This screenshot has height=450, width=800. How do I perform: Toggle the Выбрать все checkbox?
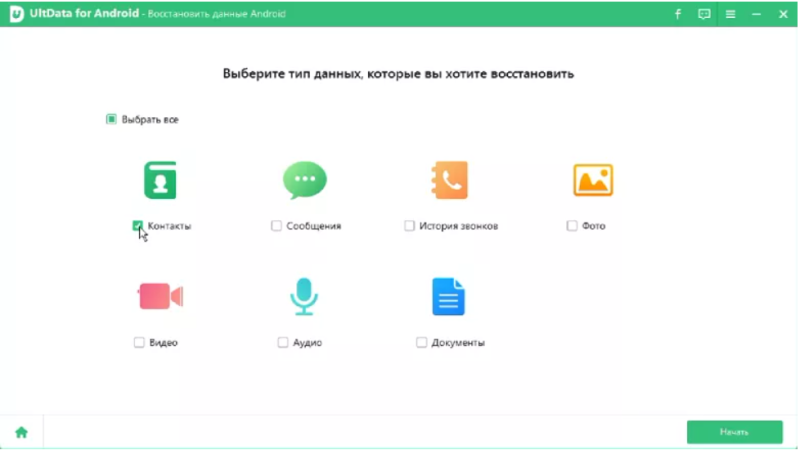point(111,119)
